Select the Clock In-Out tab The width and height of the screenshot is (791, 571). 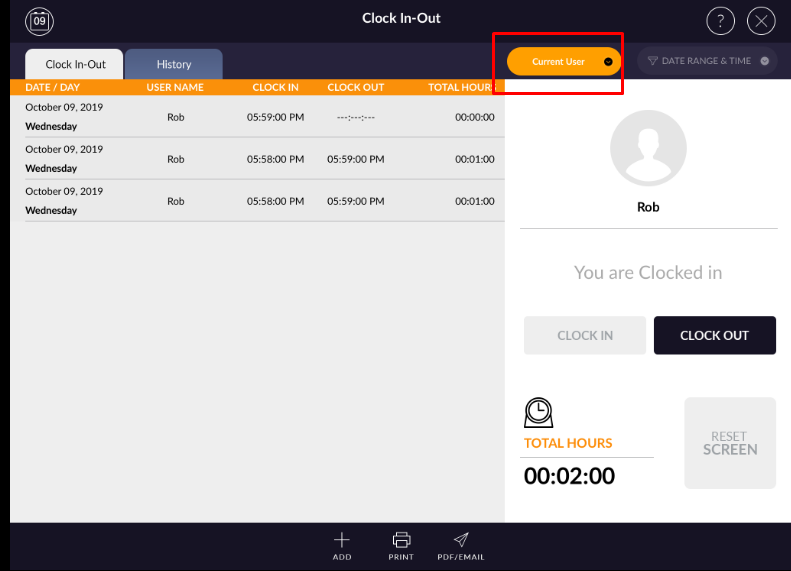point(75,64)
